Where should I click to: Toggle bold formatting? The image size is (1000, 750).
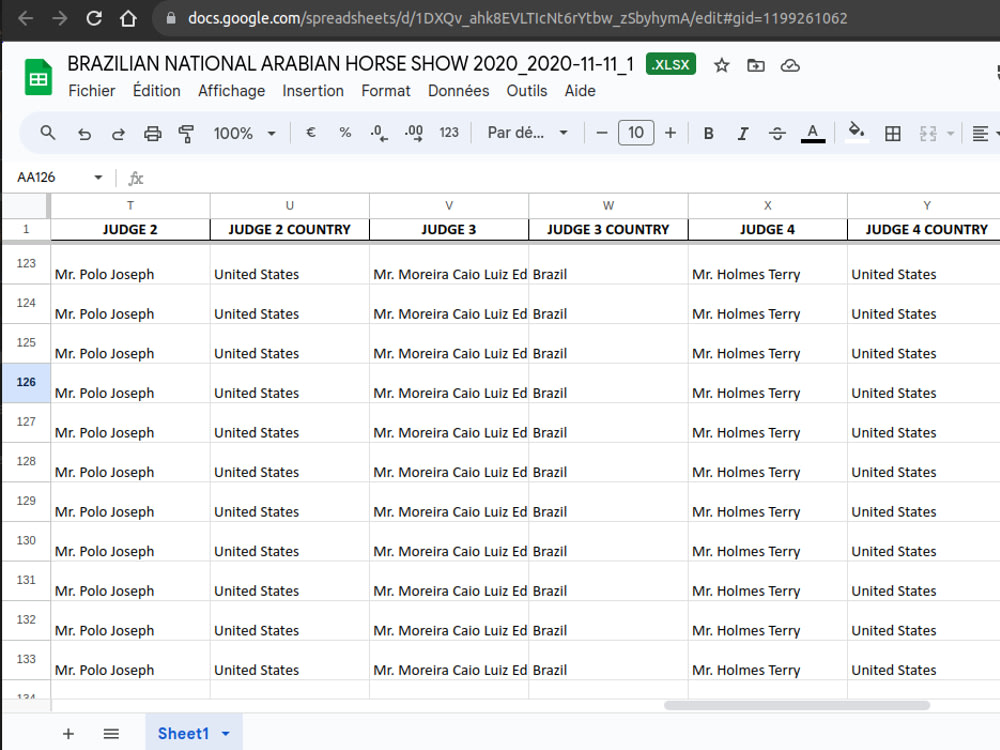click(x=709, y=133)
